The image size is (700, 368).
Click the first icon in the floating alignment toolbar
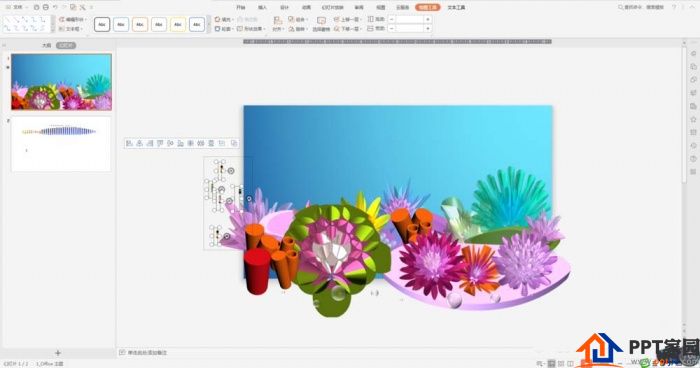[129, 143]
